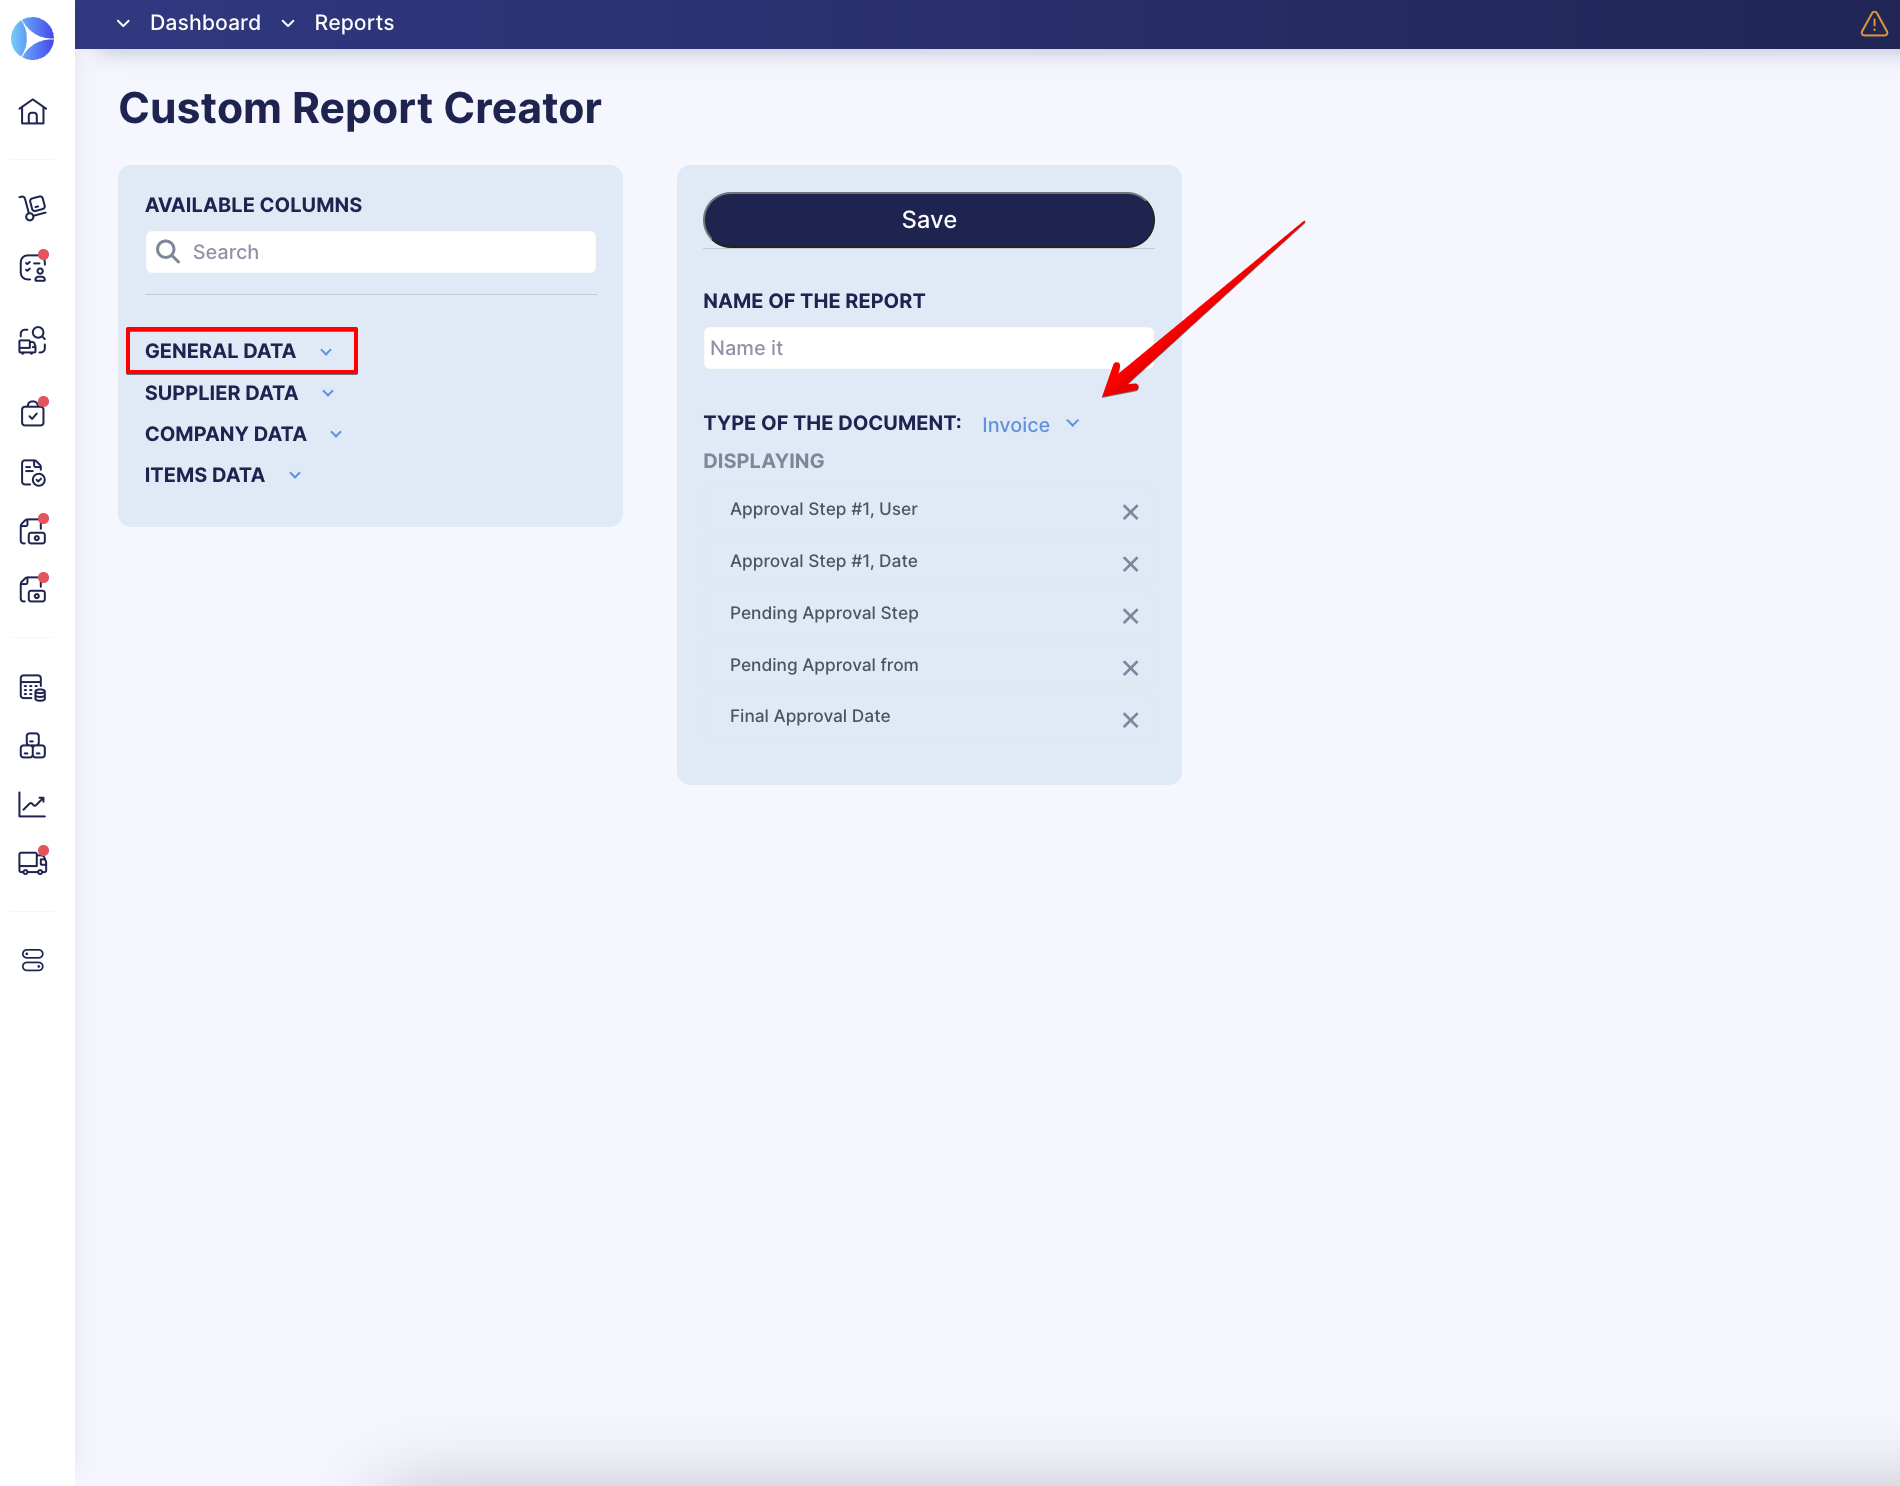Save the custom report
The width and height of the screenshot is (1900, 1486).
click(929, 220)
